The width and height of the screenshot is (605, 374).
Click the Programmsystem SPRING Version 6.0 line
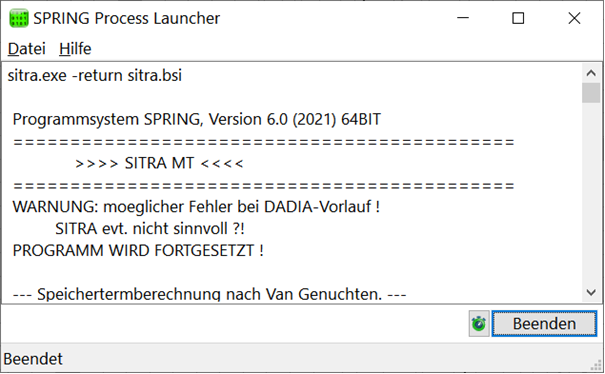196,119
